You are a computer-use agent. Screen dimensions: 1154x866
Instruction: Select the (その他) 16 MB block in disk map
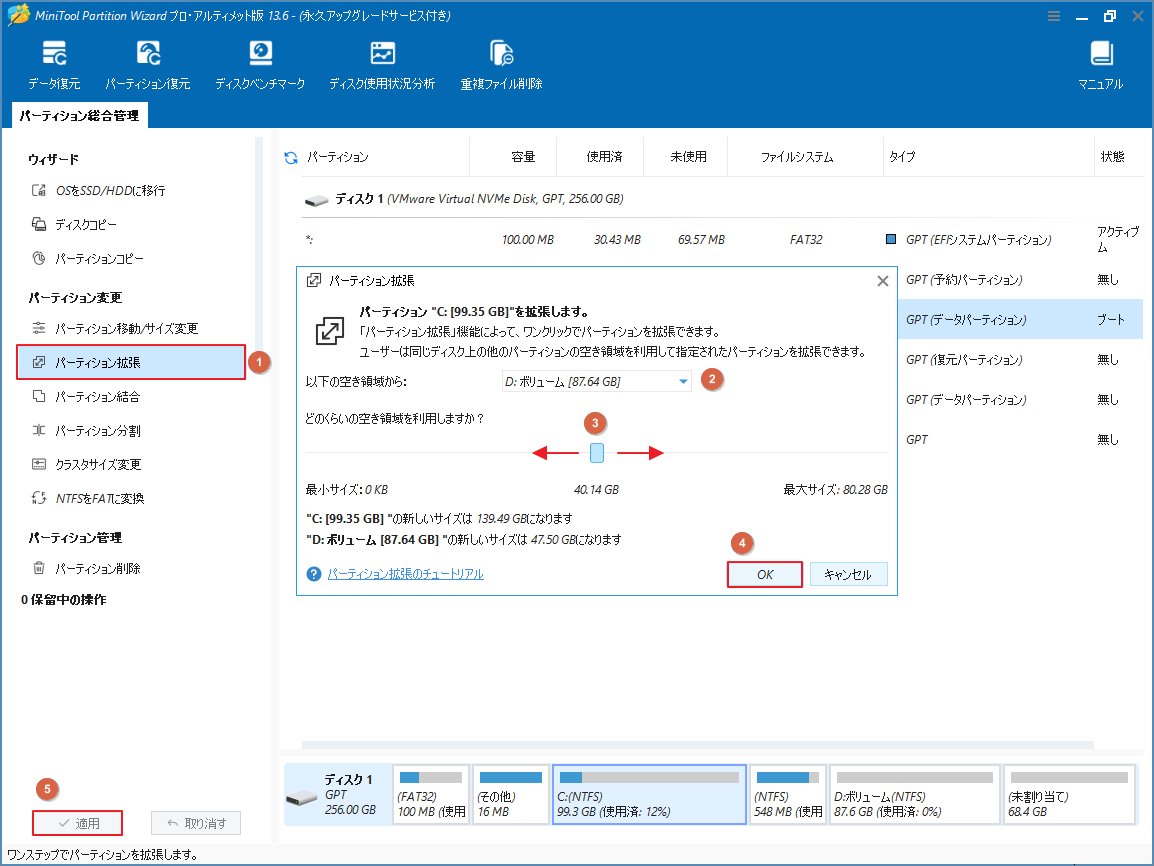(x=510, y=795)
